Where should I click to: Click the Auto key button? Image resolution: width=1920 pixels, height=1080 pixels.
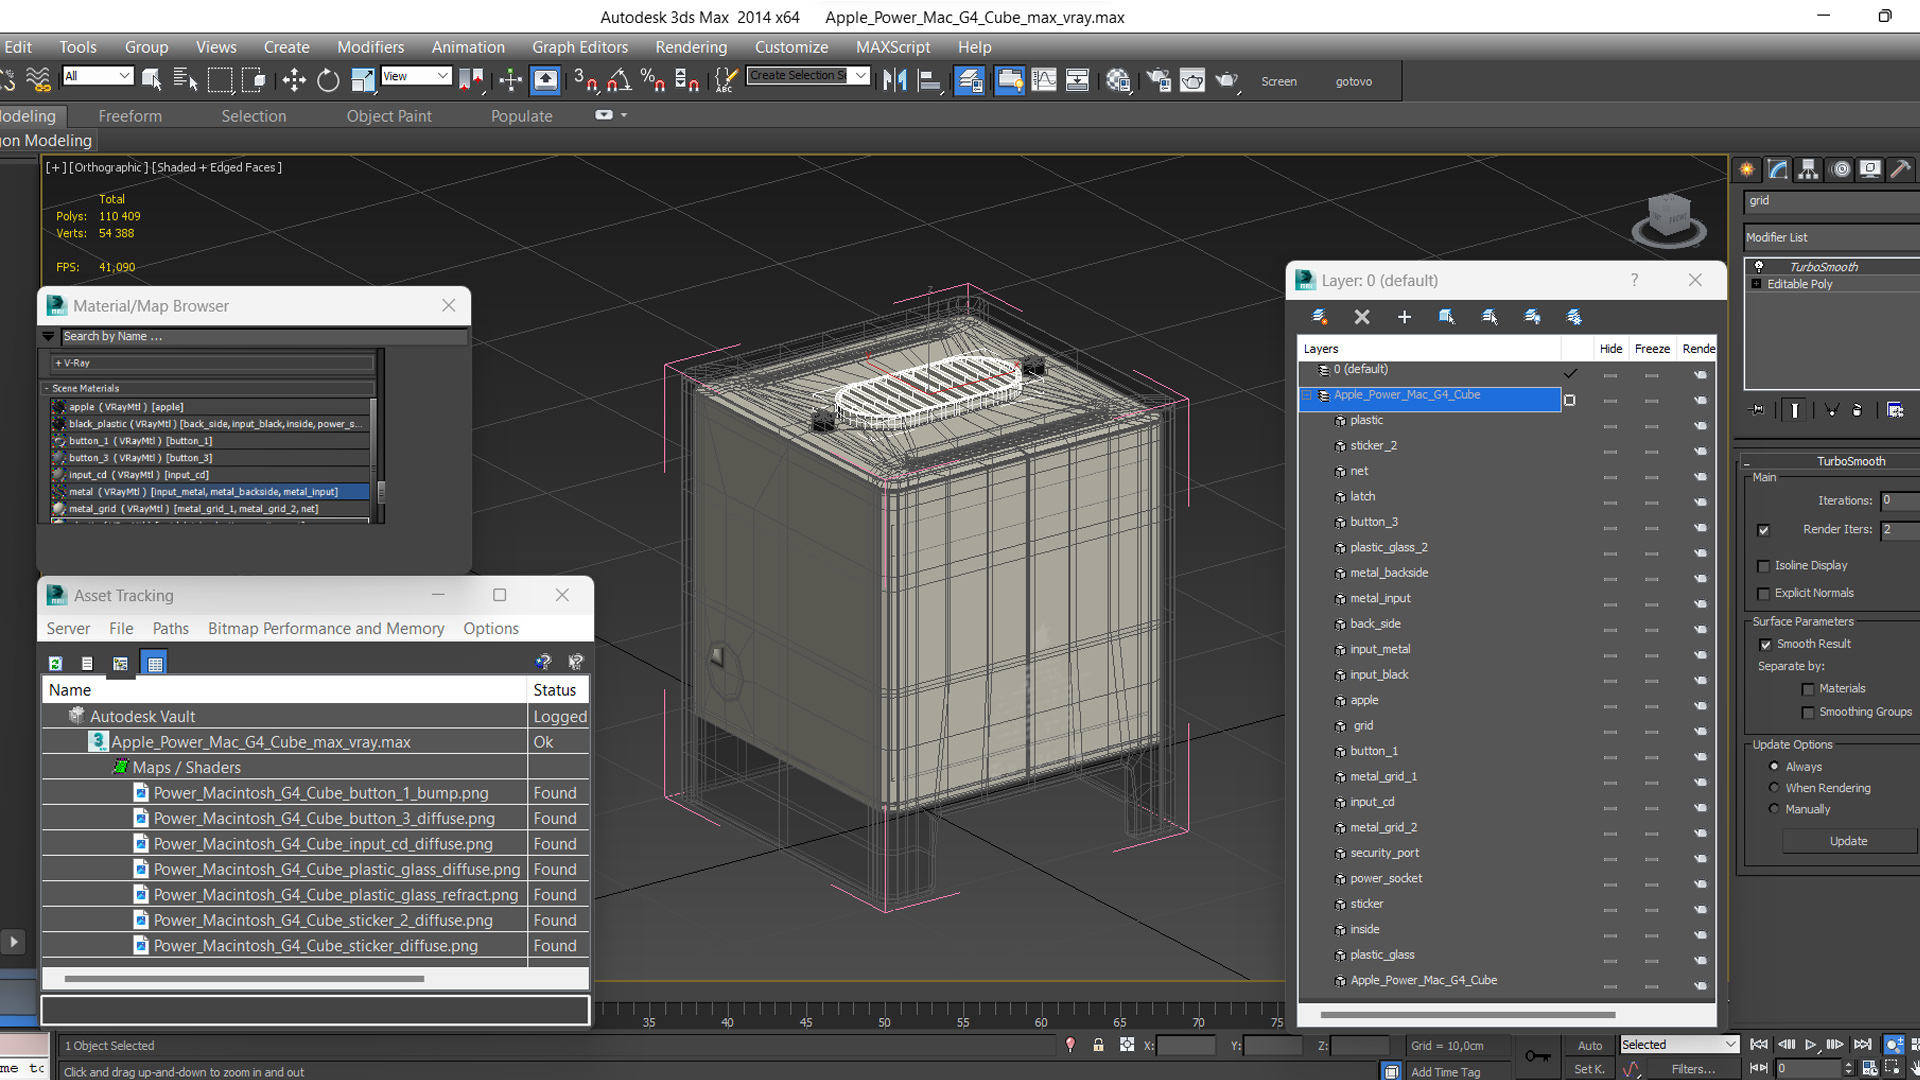tap(1590, 1046)
